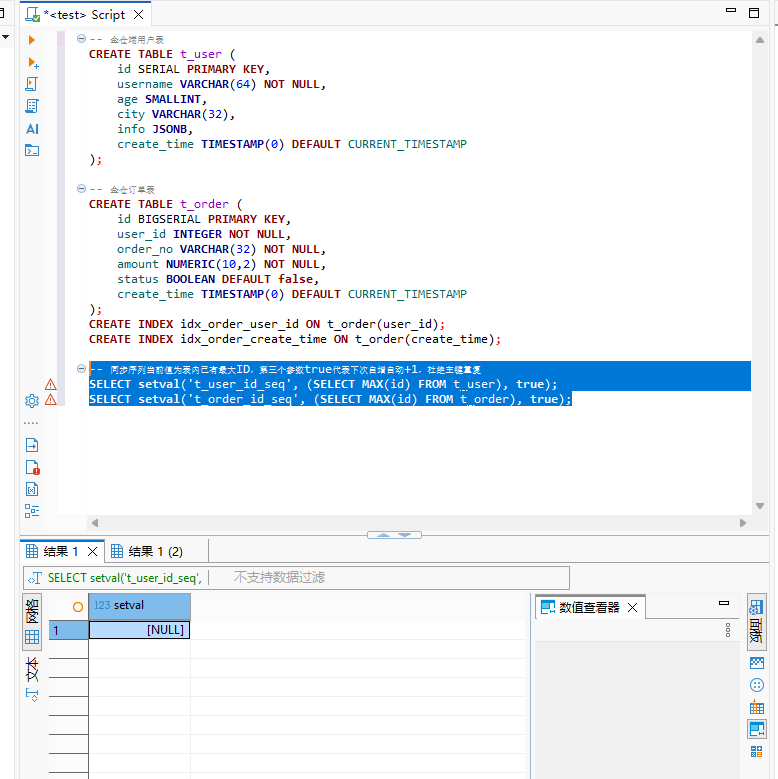Run the whole SQL script icon
The height and width of the screenshot is (779, 778).
point(32,84)
